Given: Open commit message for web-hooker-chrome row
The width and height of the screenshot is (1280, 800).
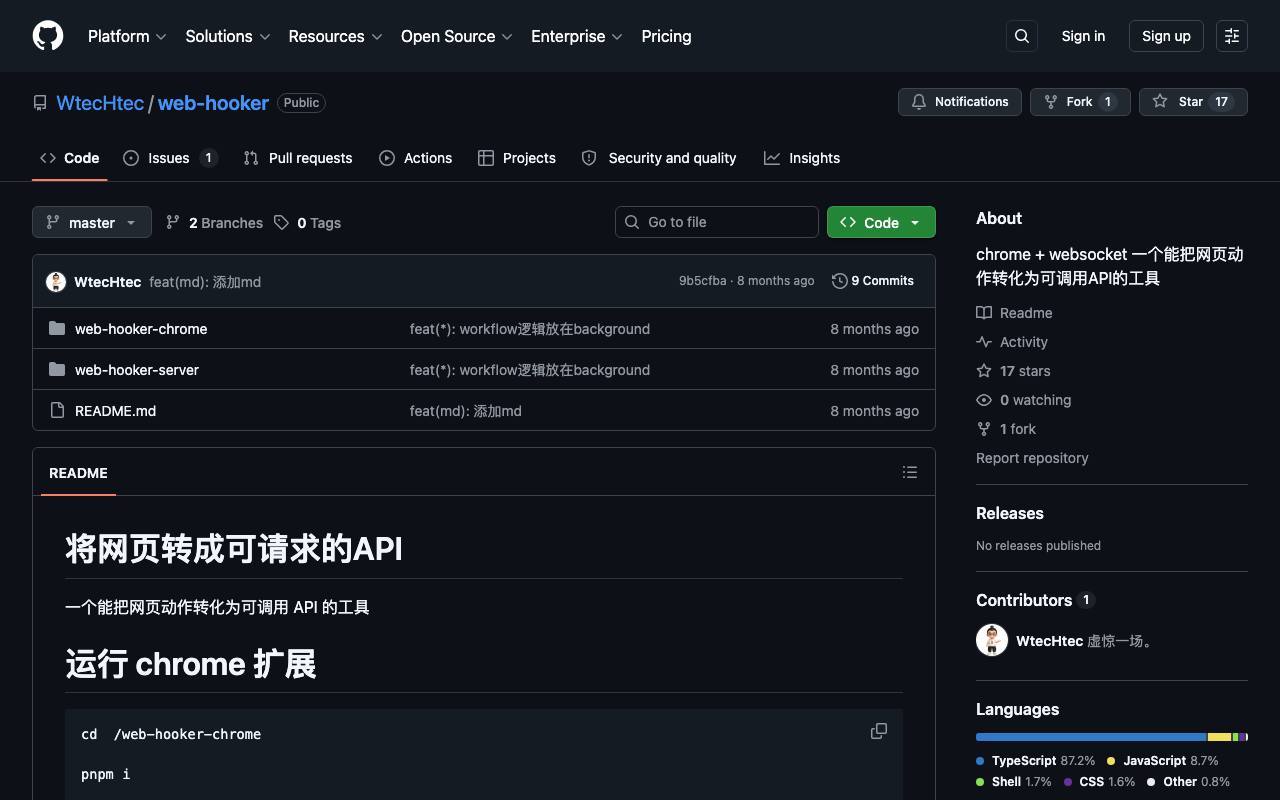Looking at the screenshot, I should 530,329.
